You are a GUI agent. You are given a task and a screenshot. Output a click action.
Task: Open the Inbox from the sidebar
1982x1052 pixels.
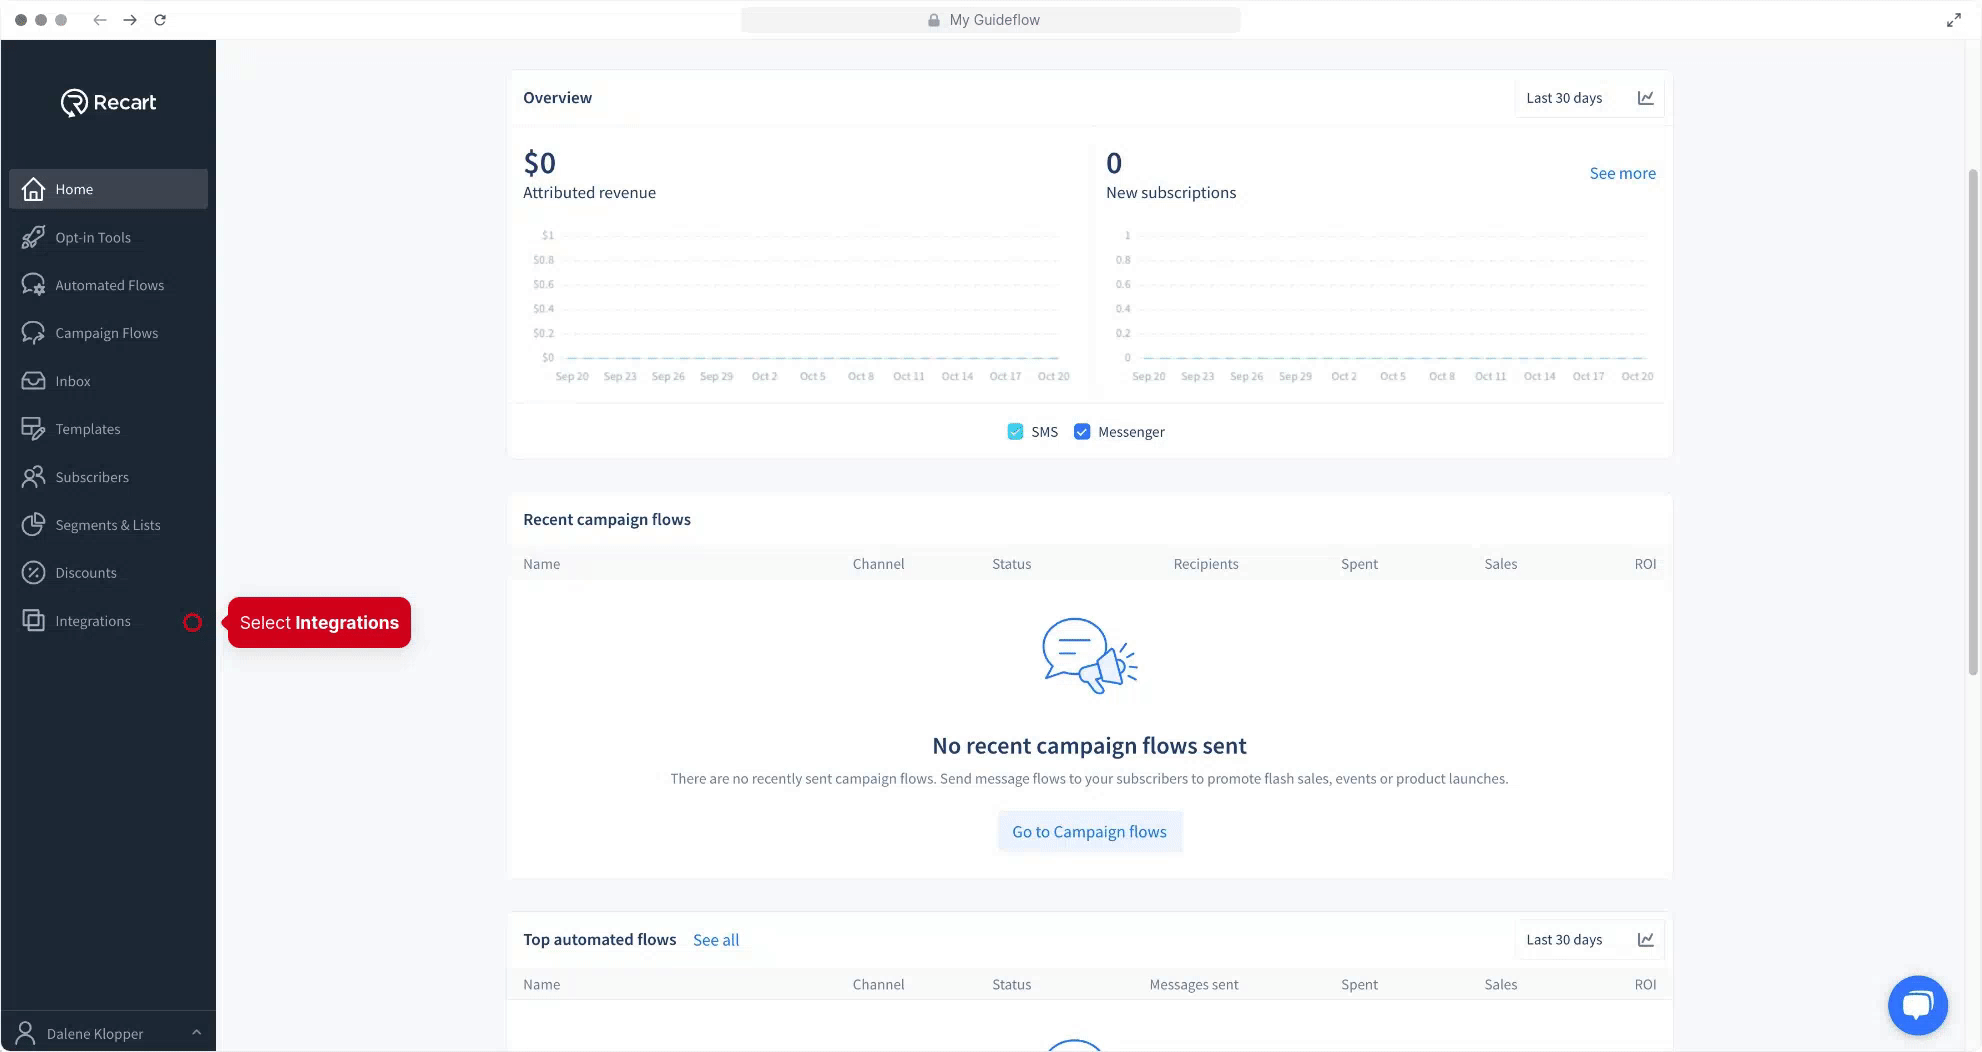click(x=71, y=381)
